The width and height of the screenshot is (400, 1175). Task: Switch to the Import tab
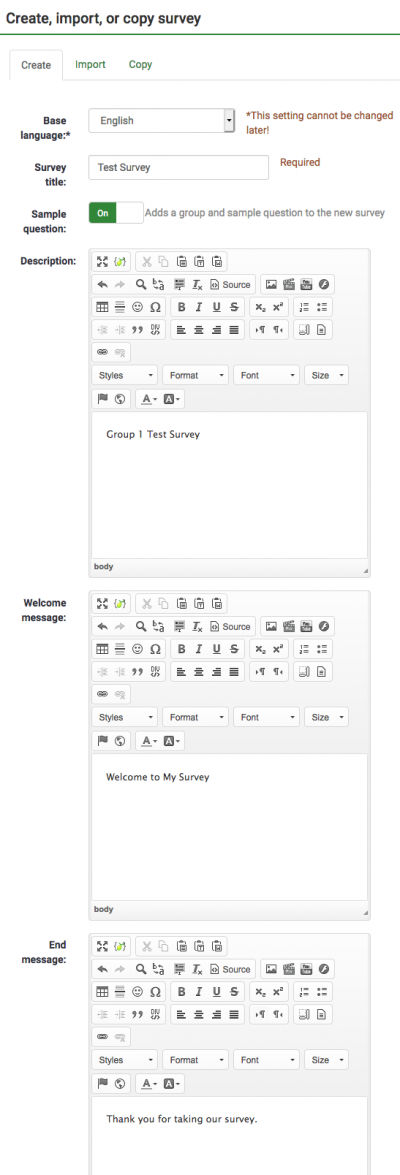click(x=90, y=64)
